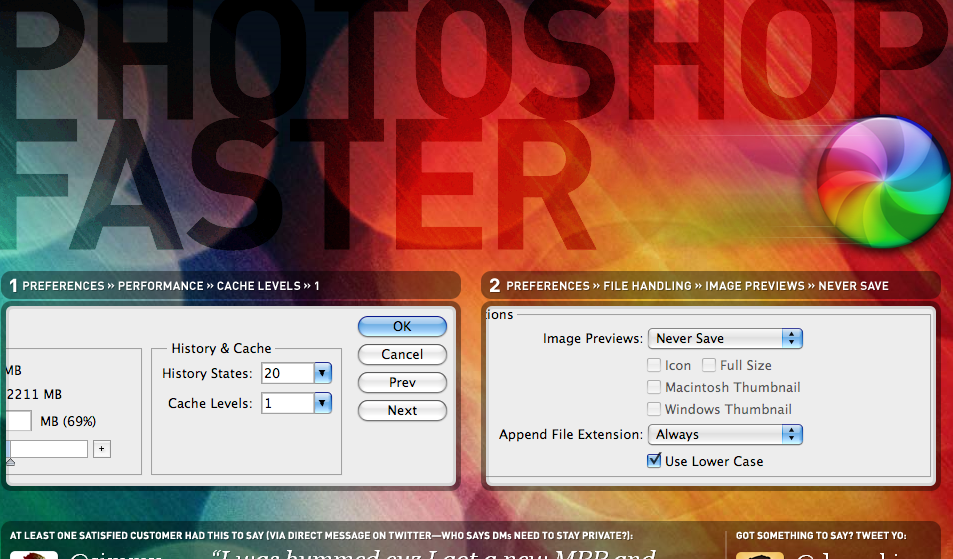Screen dimensions: 953x559
Task: Tick the Full Size checkbox
Action: [x=709, y=365]
